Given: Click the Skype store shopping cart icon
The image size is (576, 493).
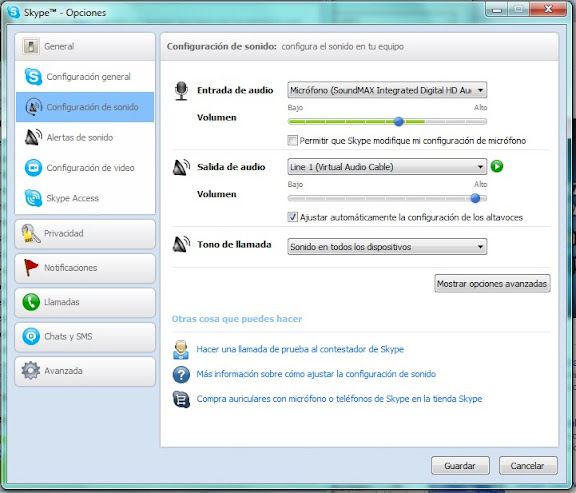Looking at the screenshot, I should pyautogui.click(x=181, y=399).
